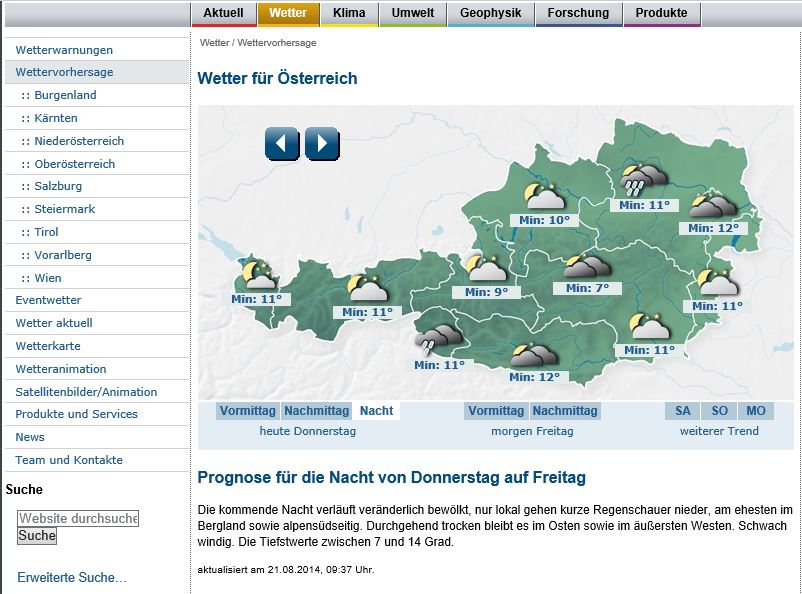Open the Wetterkarte page
The height and width of the screenshot is (594, 802).
[x=48, y=346]
